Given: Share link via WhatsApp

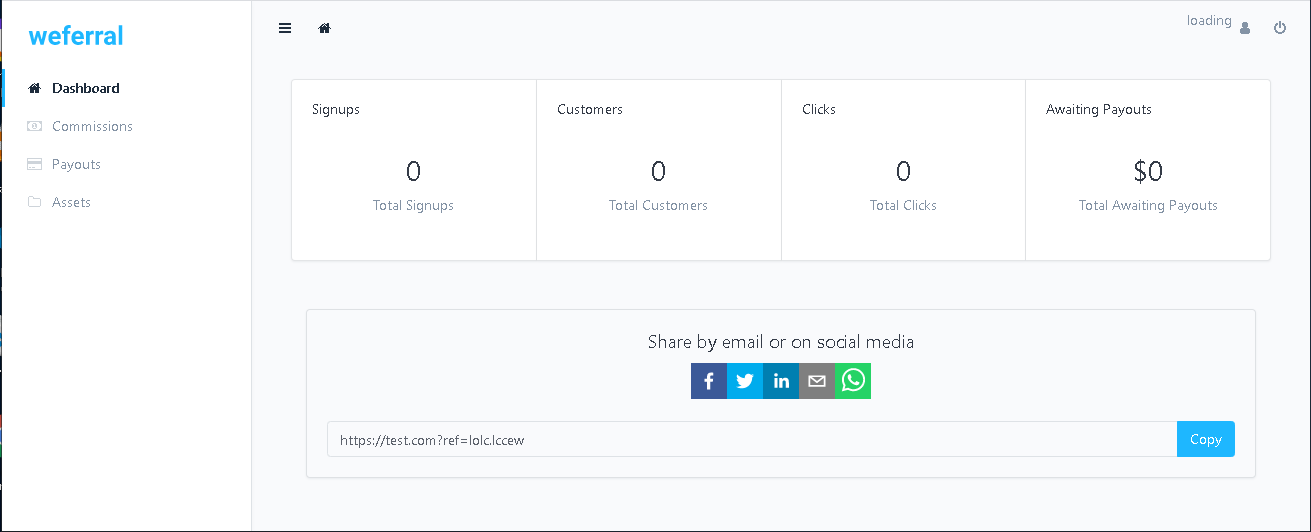Looking at the screenshot, I should [x=853, y=381].
